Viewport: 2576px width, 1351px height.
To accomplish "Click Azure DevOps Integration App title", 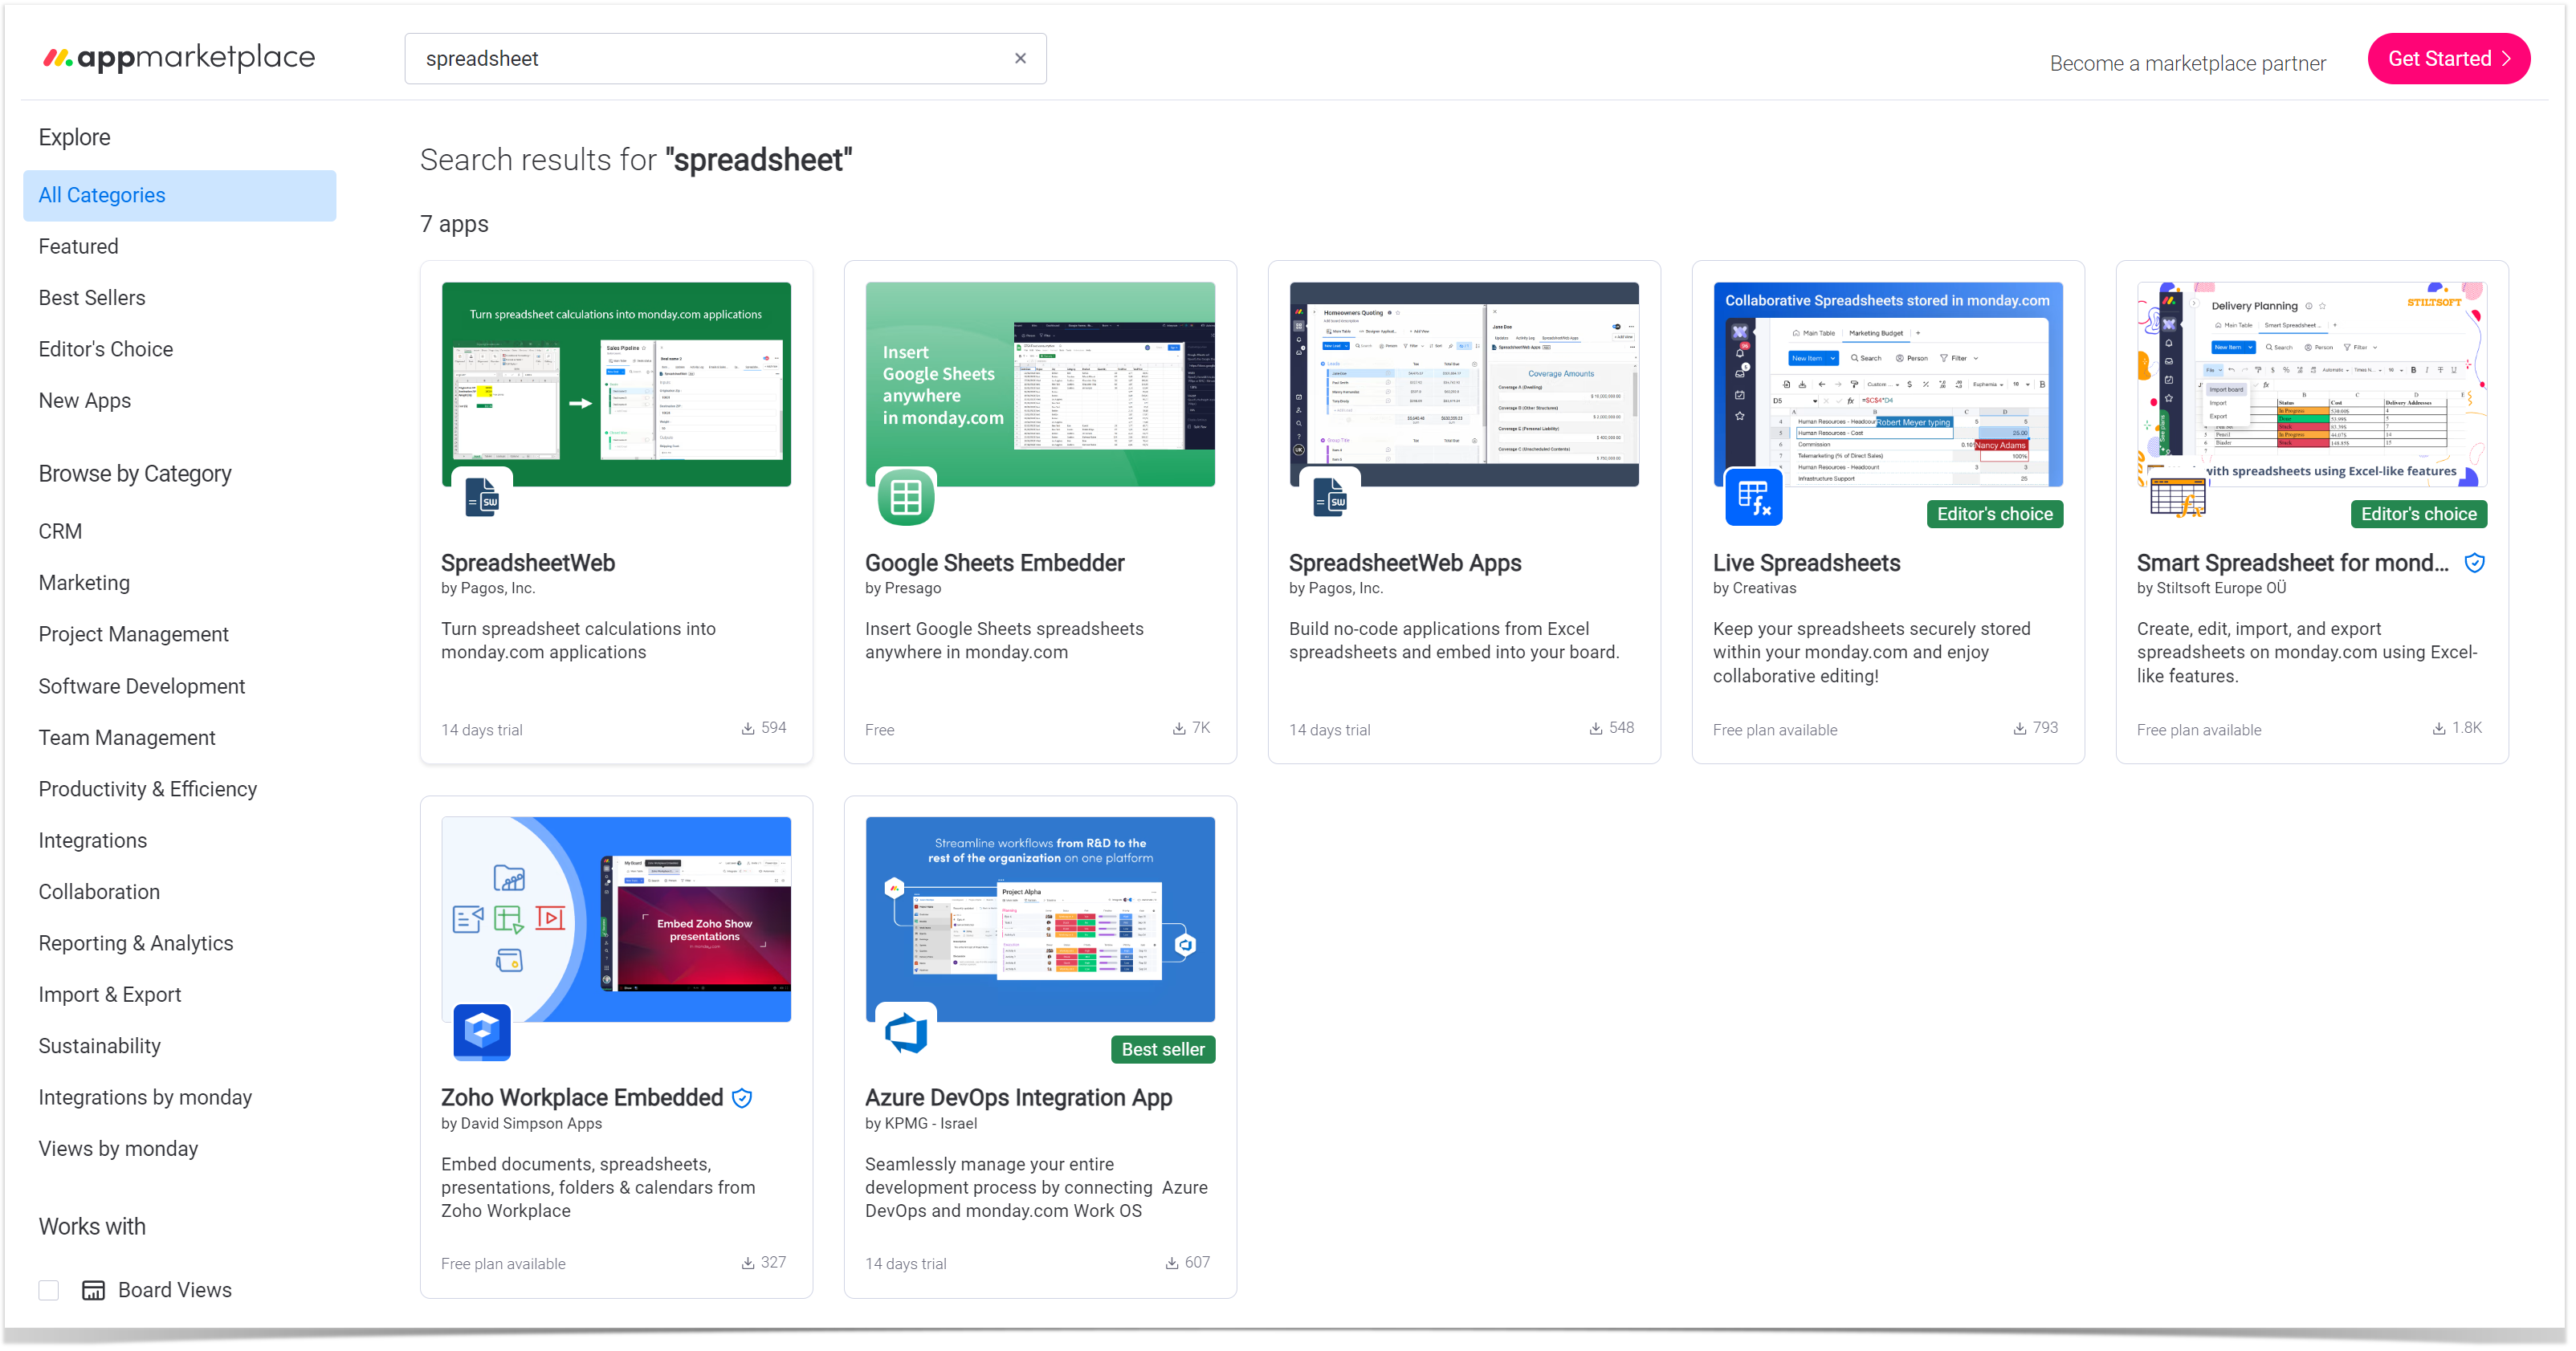I will click(x=1018, y=1097).
